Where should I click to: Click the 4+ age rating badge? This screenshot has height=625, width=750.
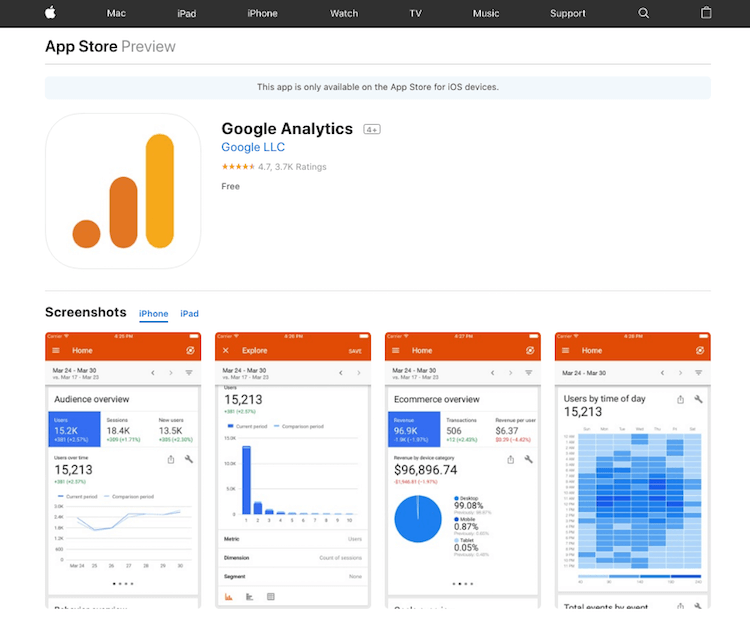(x=372, y=129)
